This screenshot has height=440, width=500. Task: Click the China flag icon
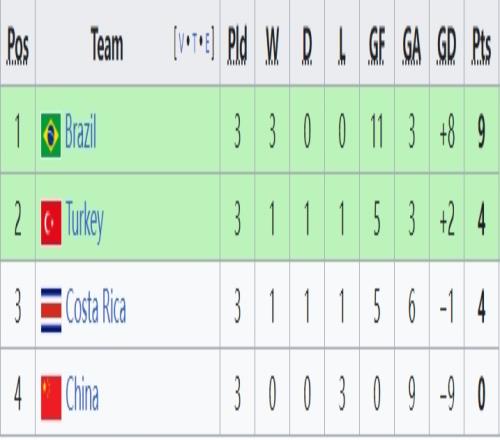coord(51,397)
